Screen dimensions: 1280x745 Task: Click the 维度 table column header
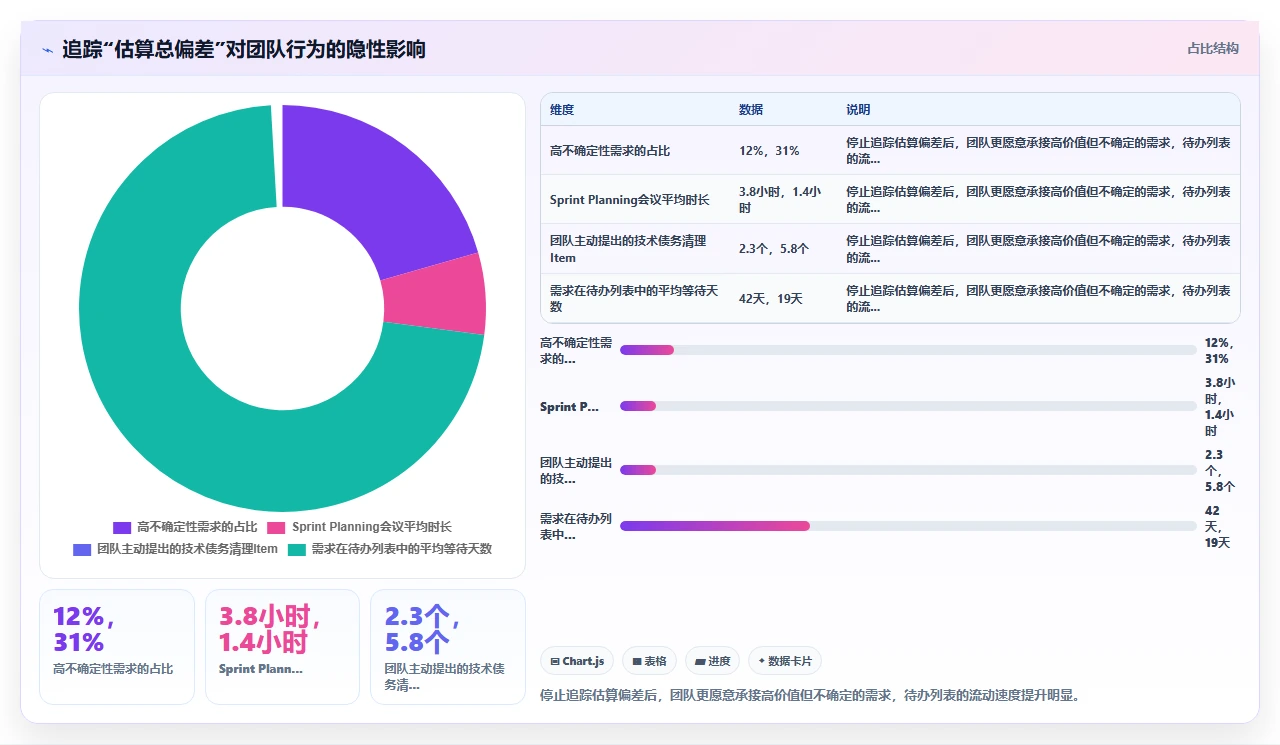(x=562, y=110)
